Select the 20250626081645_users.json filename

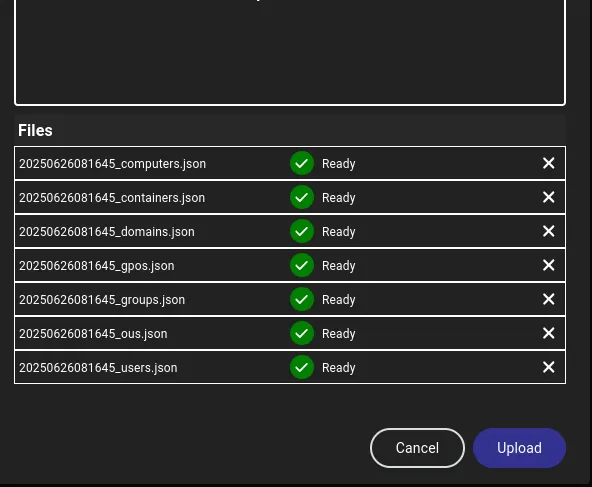(x=98, y=368)
